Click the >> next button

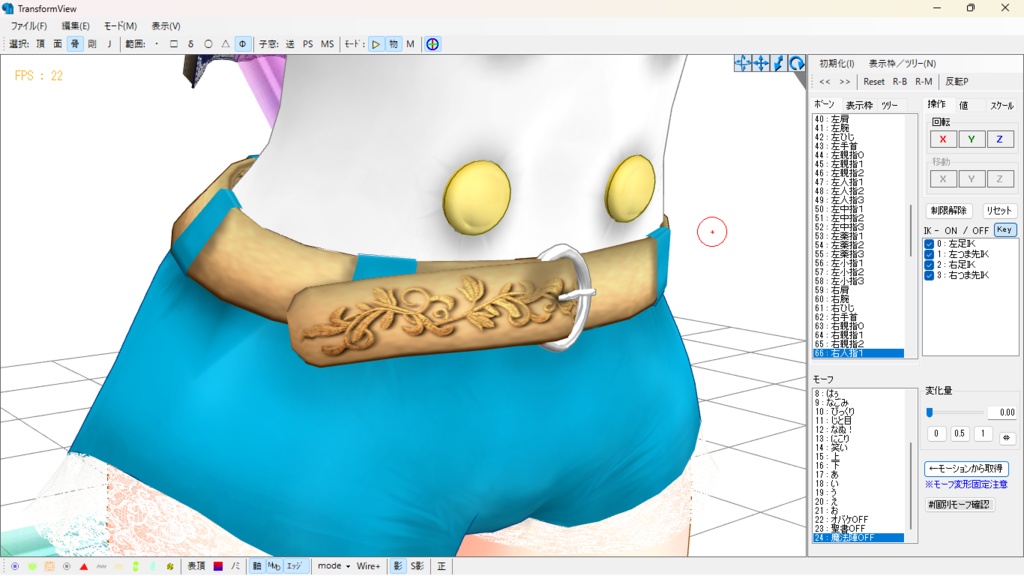coord(844,82)
